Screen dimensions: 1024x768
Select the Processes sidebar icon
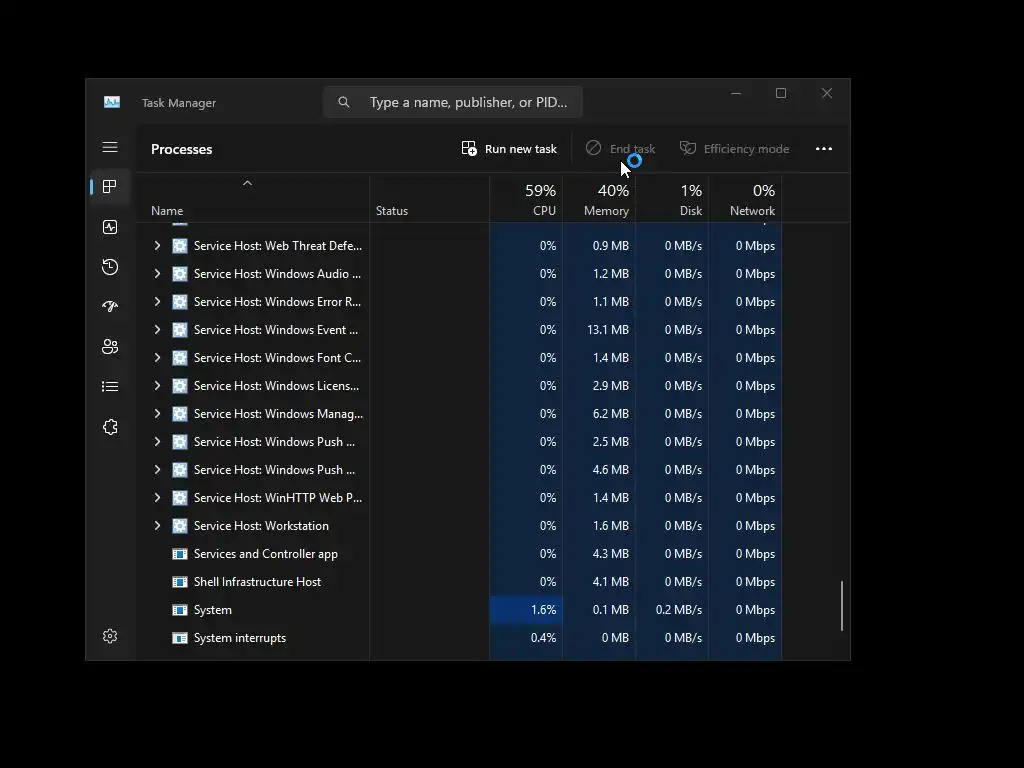[110, 187]
